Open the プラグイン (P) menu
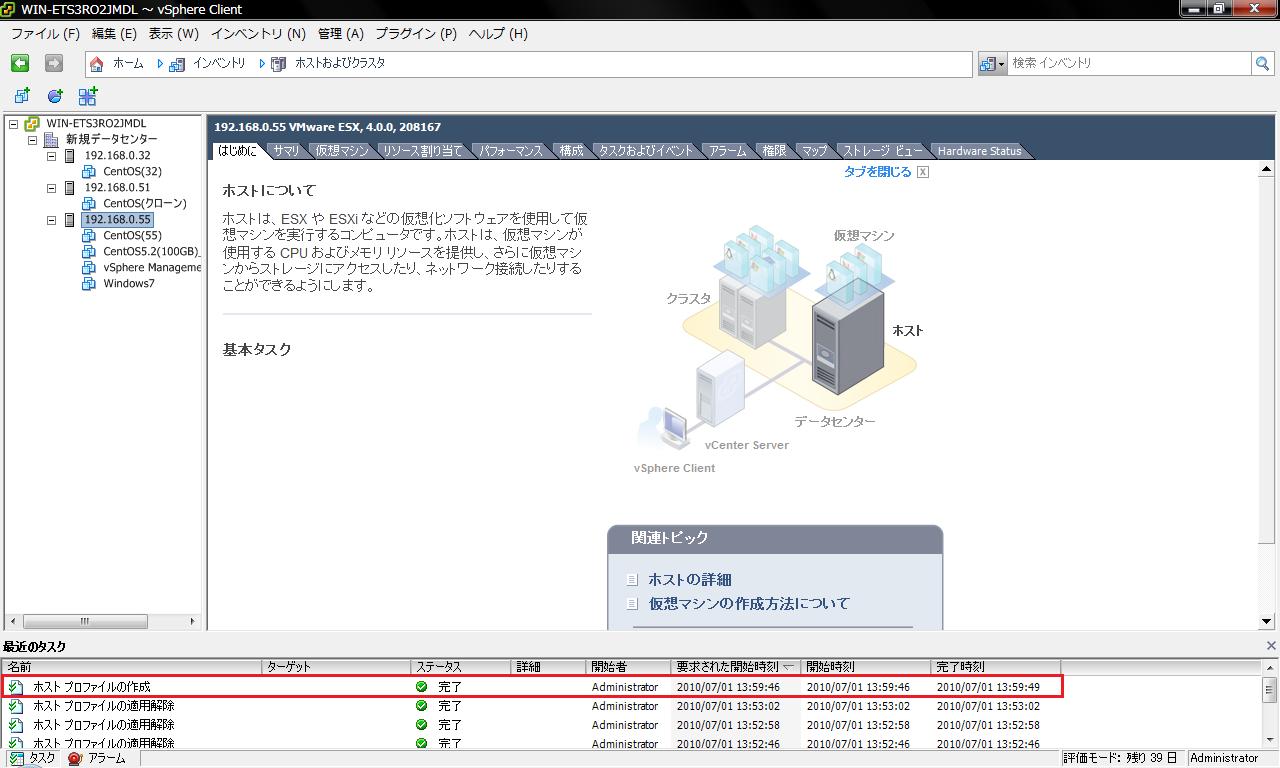The image size is (1280, 768). click(x=416, y=33)
